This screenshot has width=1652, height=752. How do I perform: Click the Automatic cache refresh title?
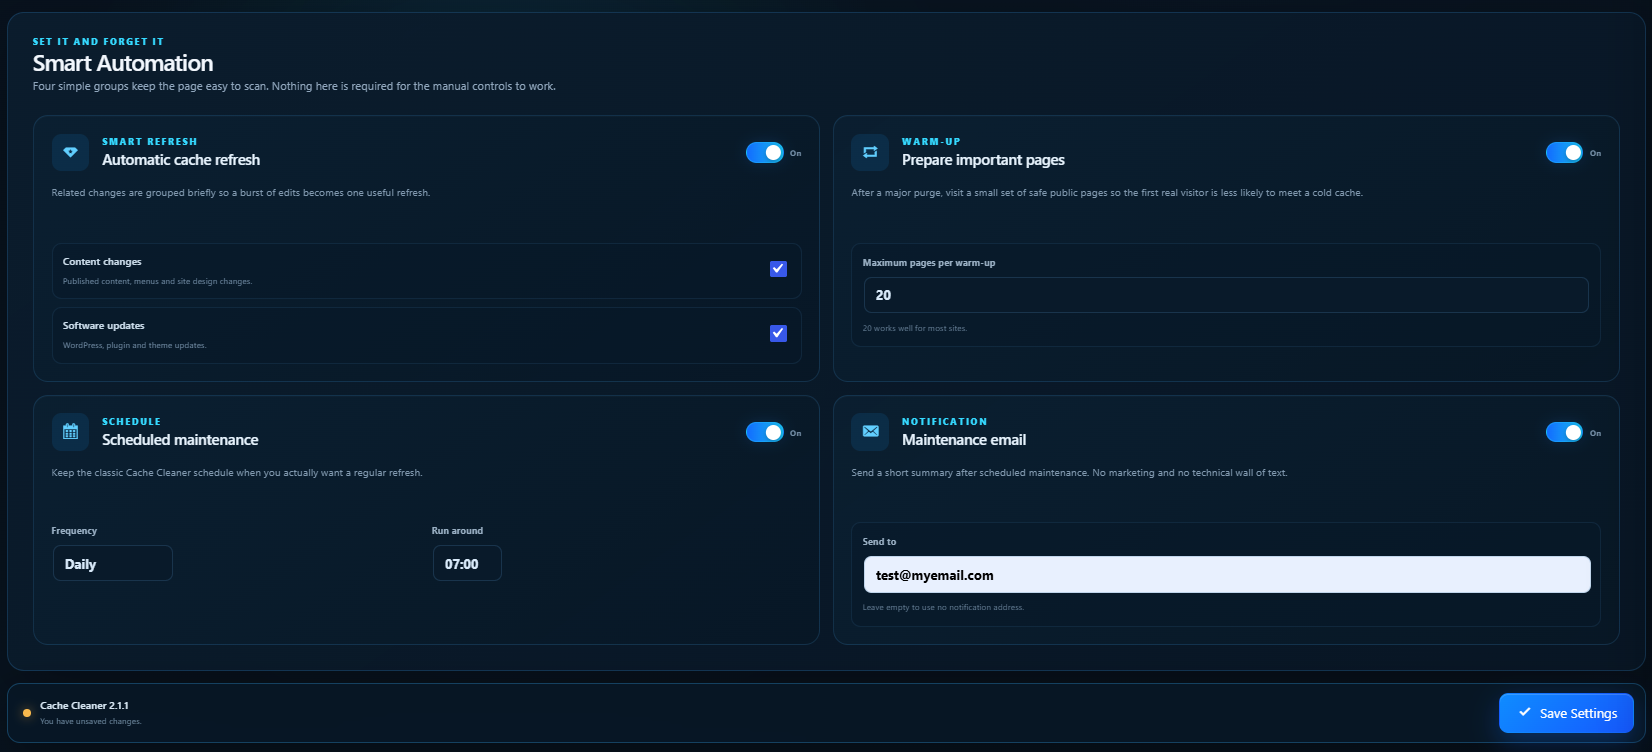(181, 160)
